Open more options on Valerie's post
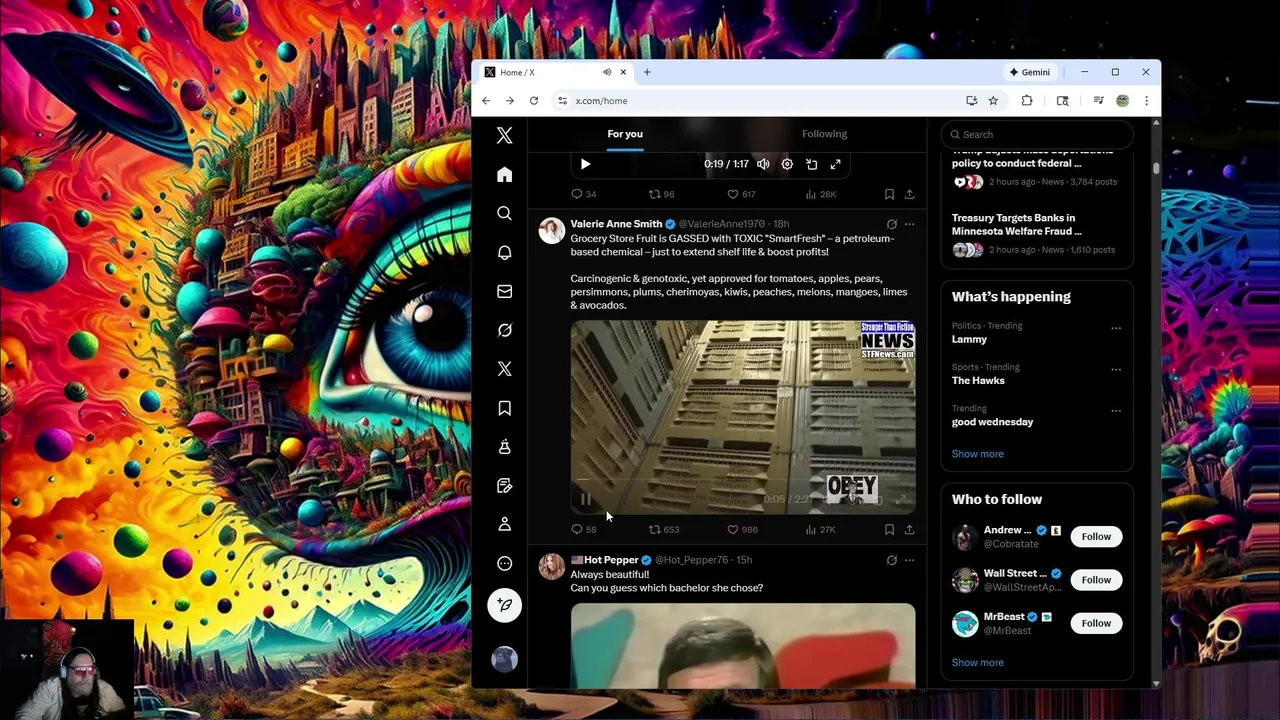The image size is (1280, 720). pos(909,224)
